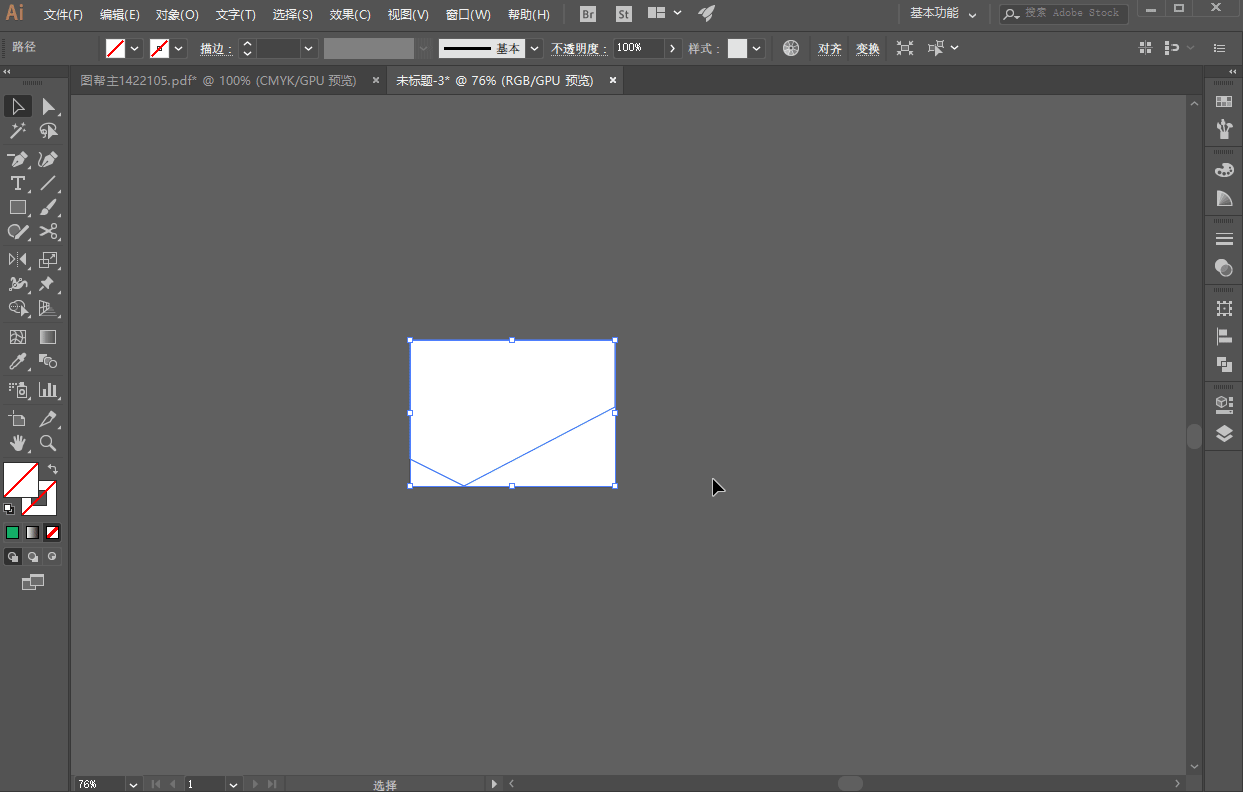
Task: Select the Shape Builder tool
Action: 18,308
